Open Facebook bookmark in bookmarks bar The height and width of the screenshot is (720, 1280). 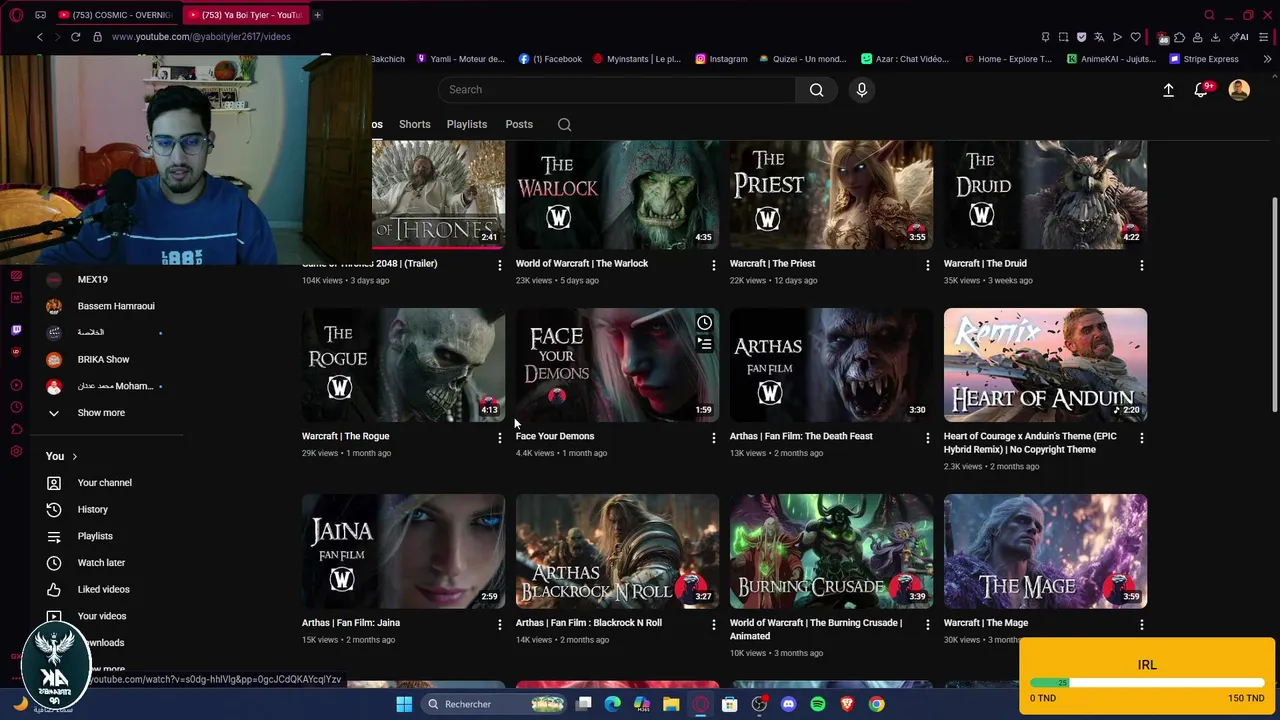tap(550, 59)
